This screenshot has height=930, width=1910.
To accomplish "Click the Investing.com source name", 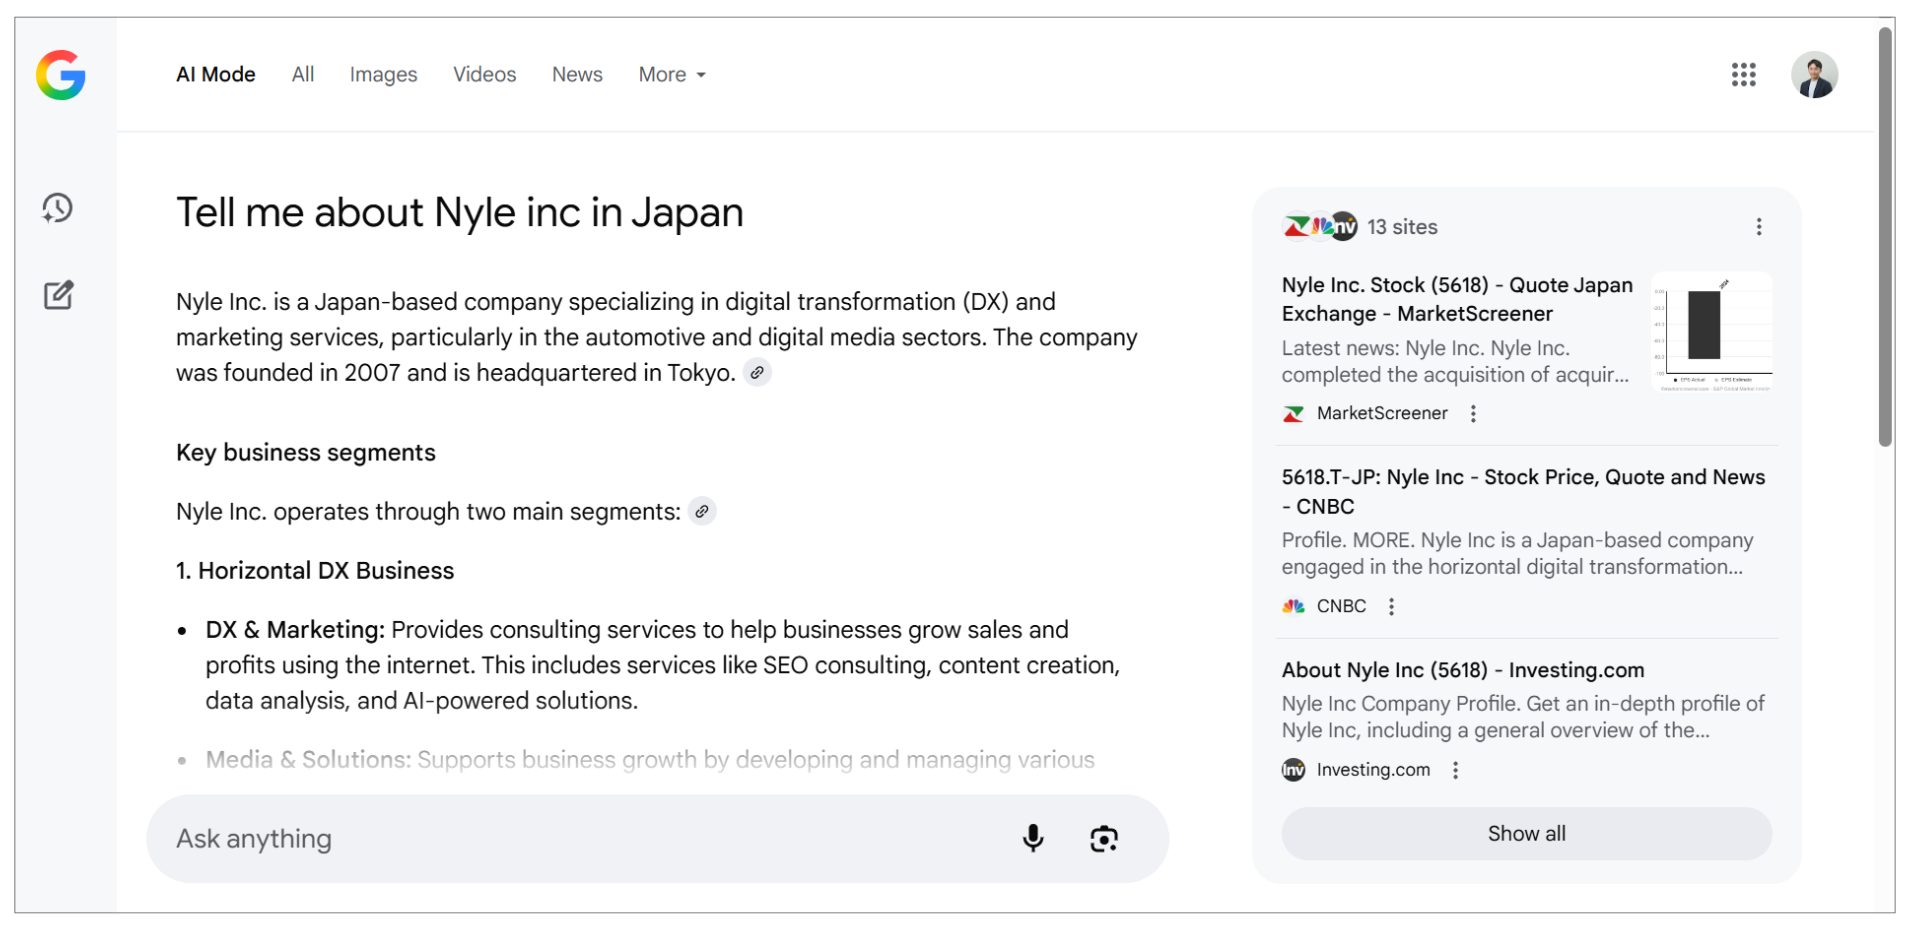I will point(1373,770).
